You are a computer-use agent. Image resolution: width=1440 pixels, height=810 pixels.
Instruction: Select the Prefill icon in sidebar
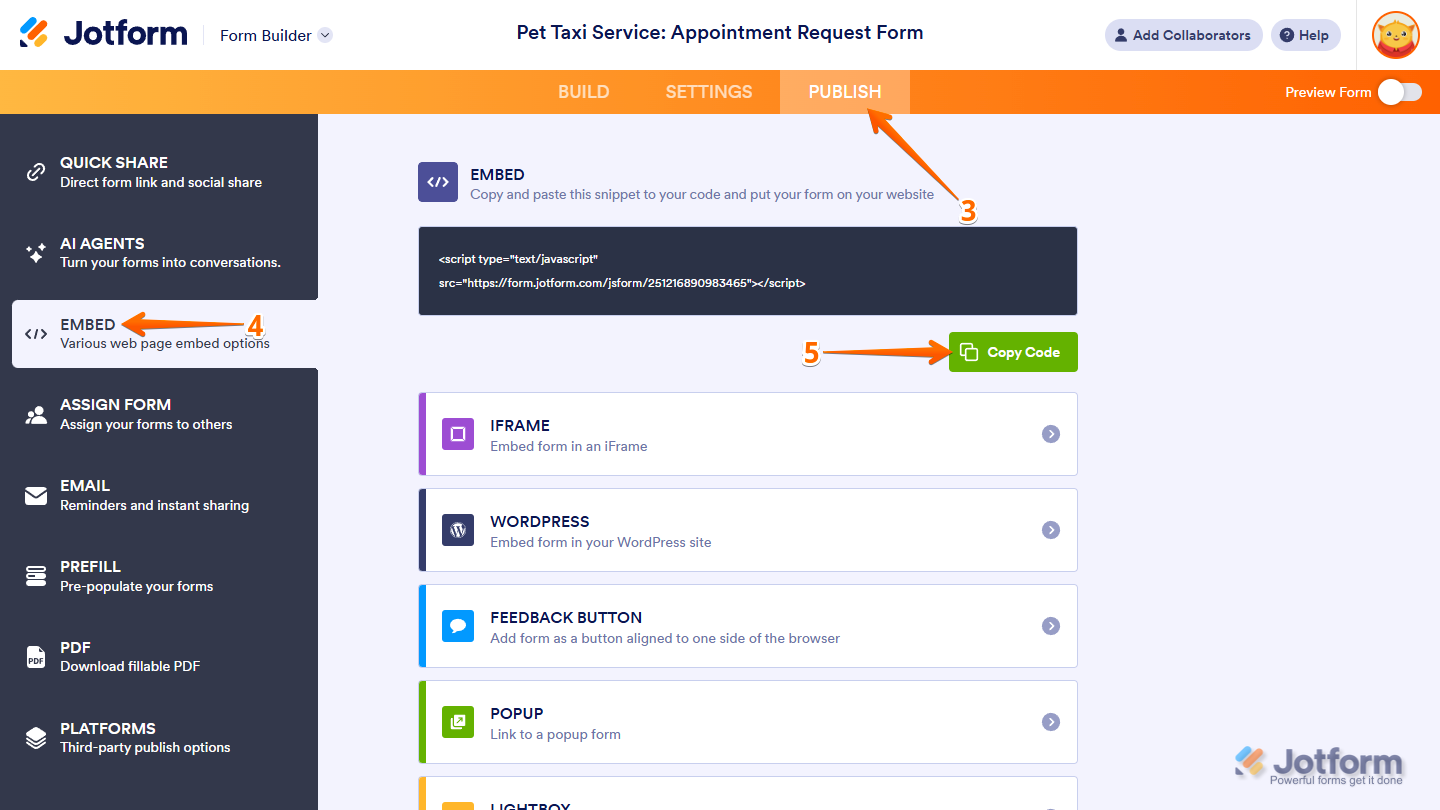point(36,576)
